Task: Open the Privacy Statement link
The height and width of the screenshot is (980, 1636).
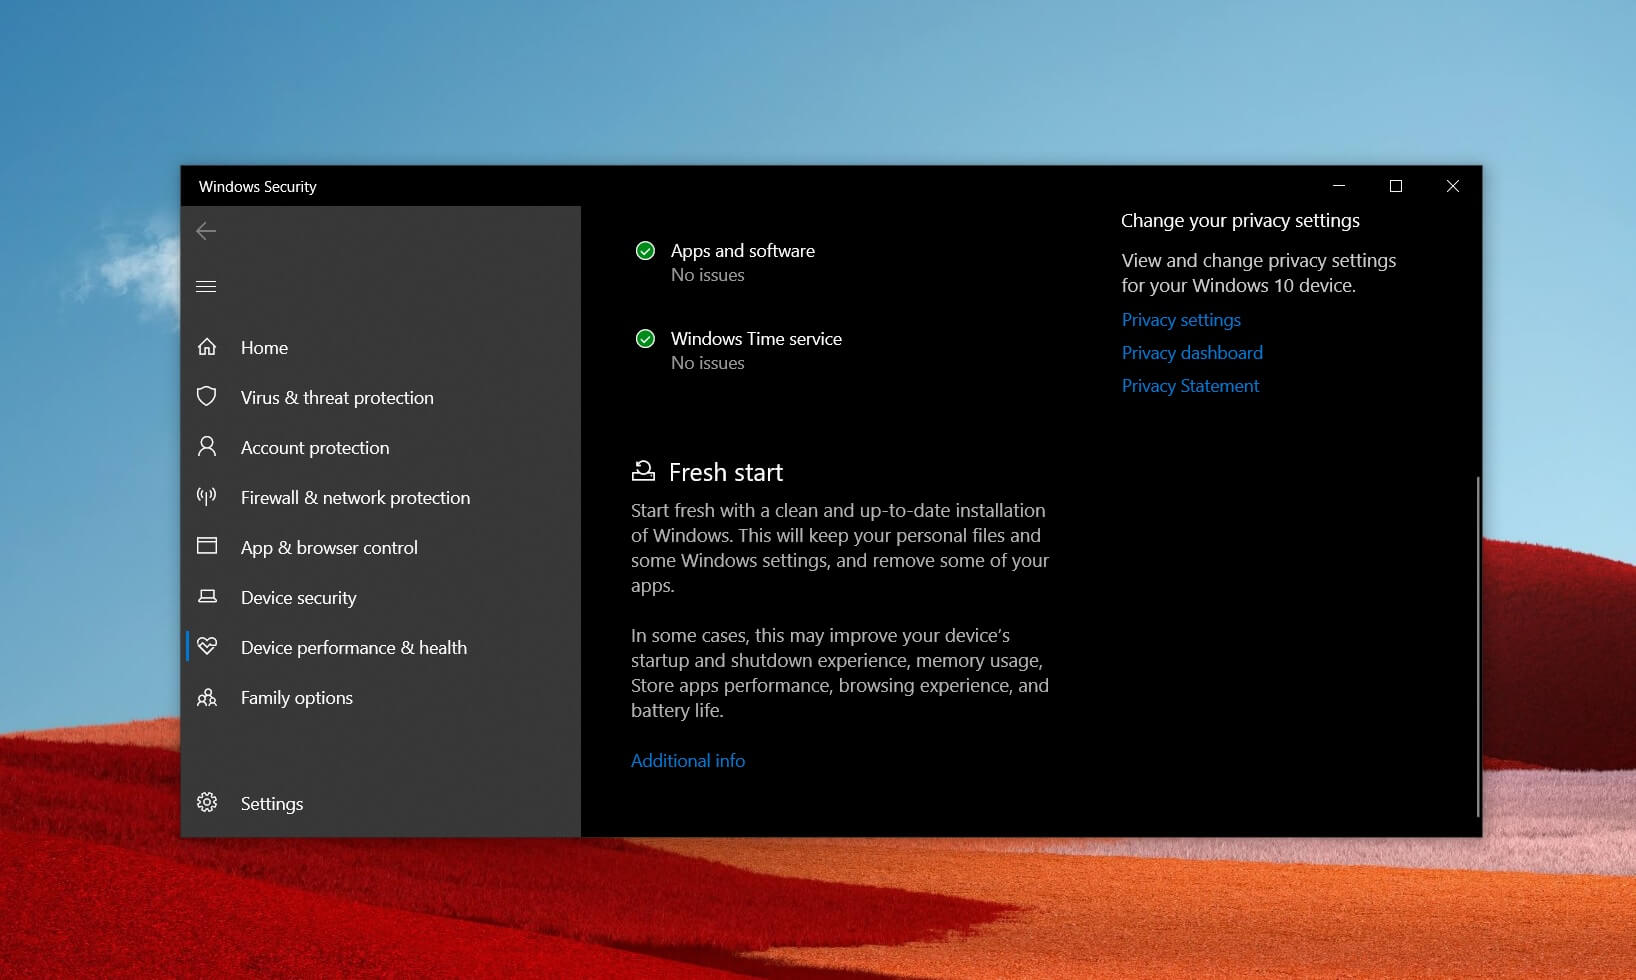Action: [1190, 386]
